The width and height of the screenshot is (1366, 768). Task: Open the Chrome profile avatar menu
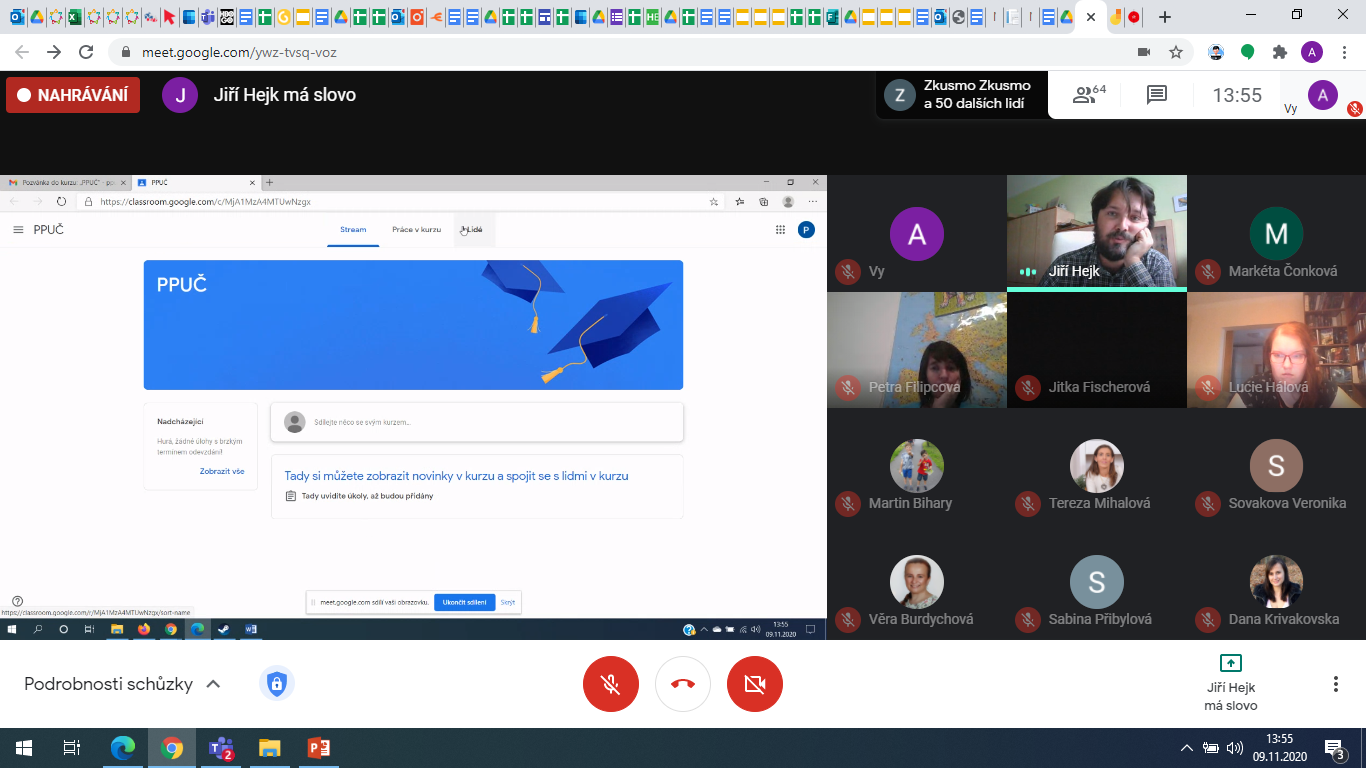click(1312, 52)
